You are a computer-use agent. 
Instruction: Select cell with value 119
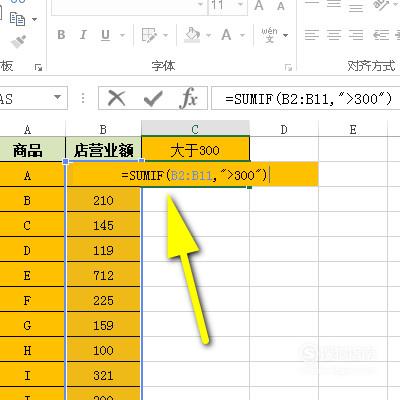103,250
